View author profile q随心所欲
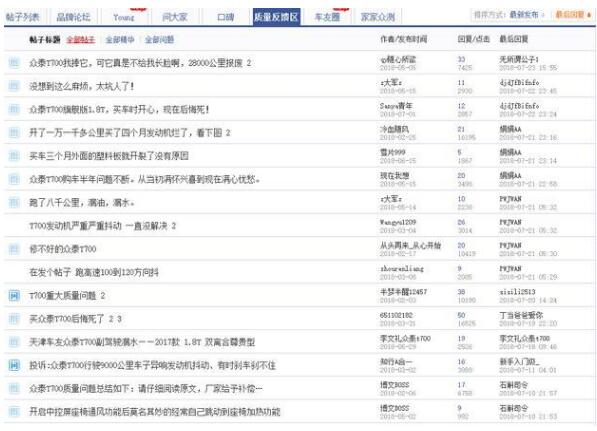This screenshot has width=597, height=431. click(398, 59)
